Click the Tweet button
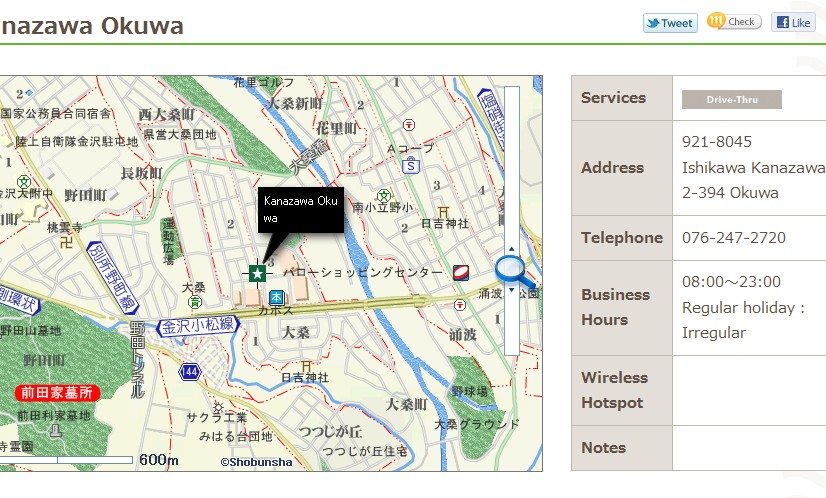The height and width of the screenshot is (498, 826). click(x=670, y=23)
